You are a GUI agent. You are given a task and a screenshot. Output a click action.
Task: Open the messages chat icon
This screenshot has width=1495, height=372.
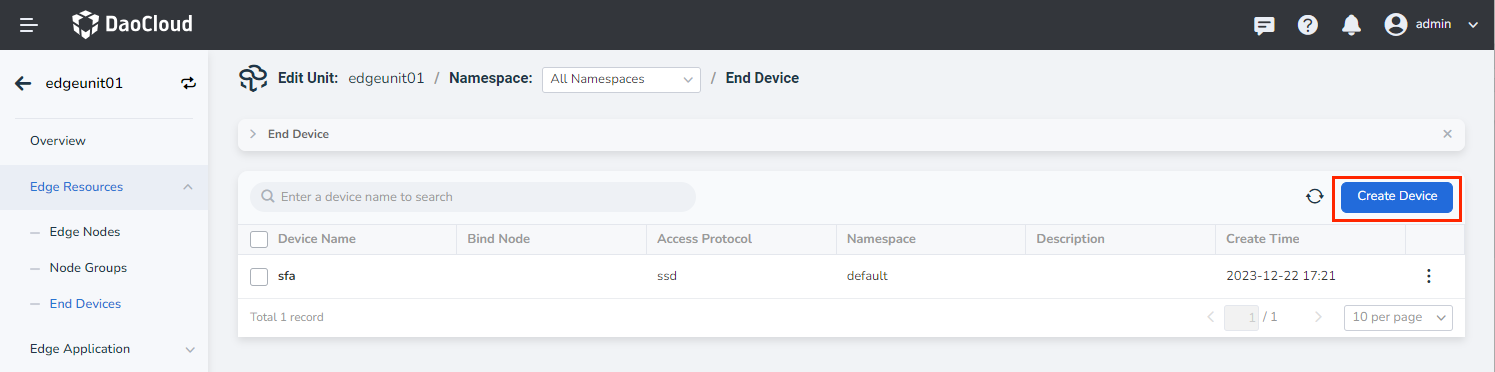(x=1264, y=25)
